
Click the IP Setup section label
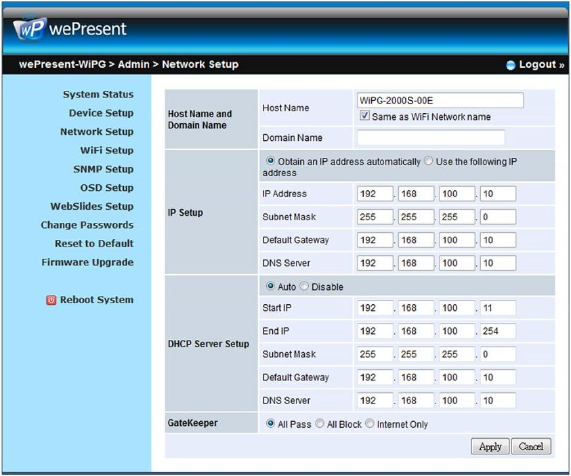(x=185, y=213)
